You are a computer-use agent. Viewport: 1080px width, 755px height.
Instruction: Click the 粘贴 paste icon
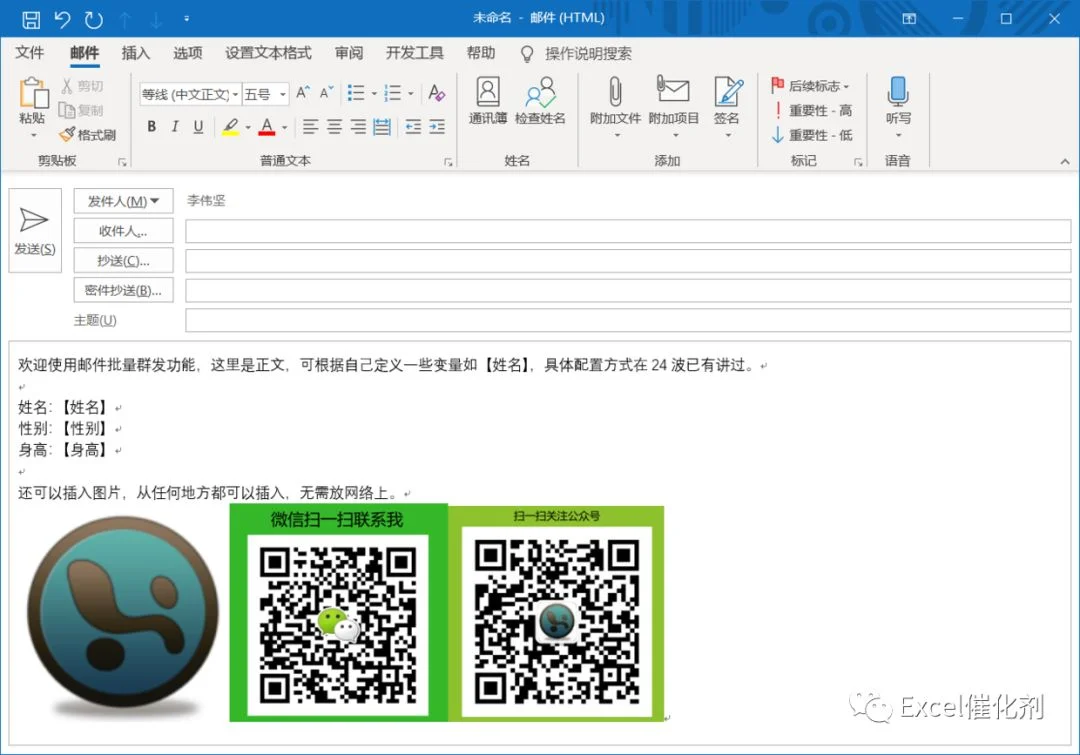33,94
